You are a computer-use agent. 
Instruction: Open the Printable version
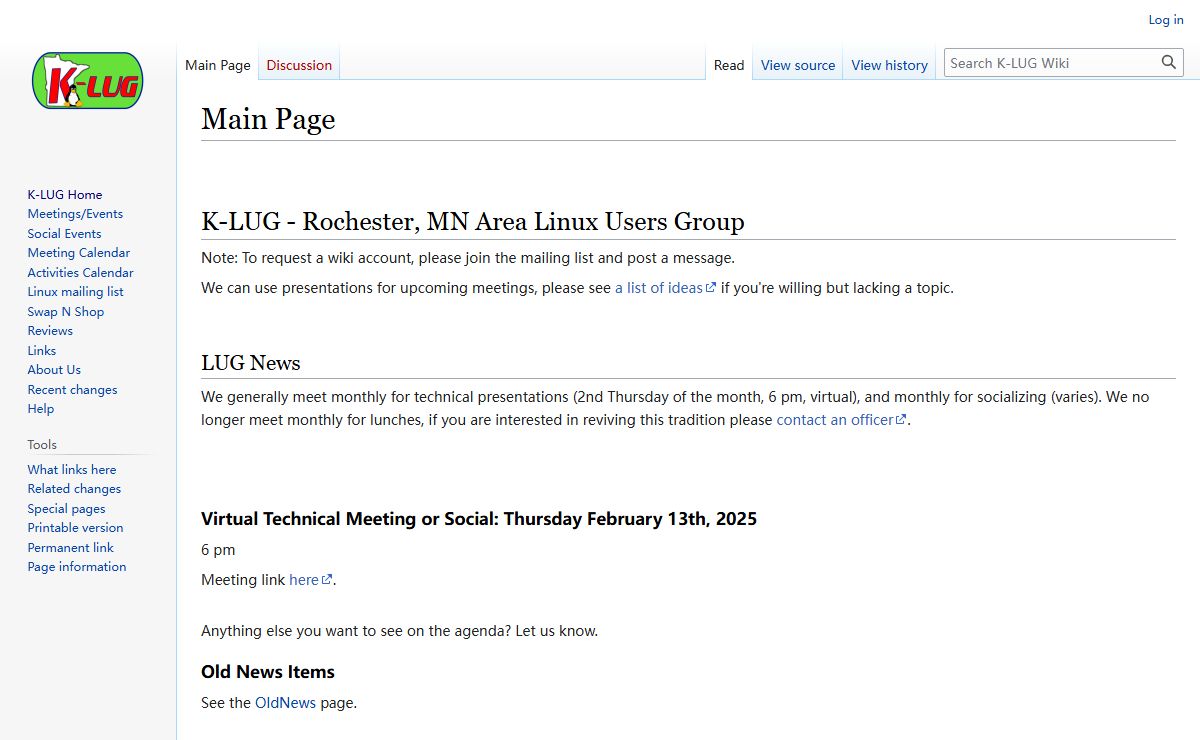click(x=75, y=527)
